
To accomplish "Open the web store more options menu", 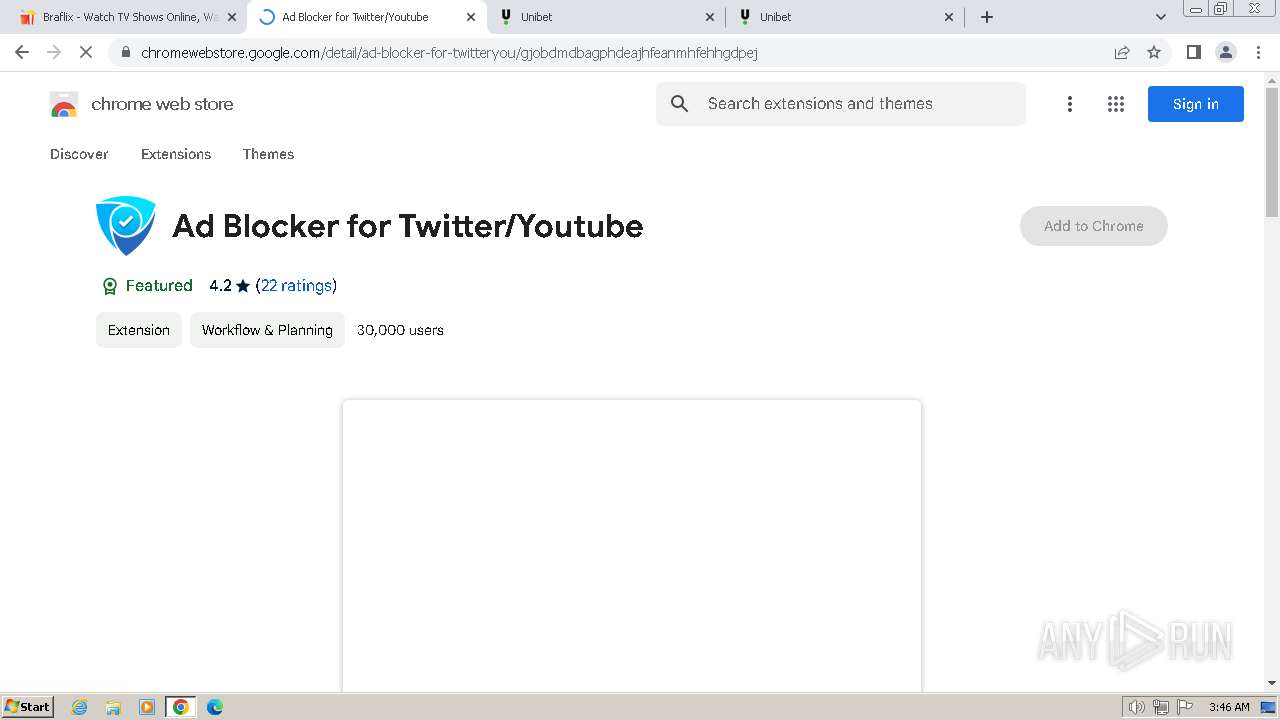I will click(1070, 104).
